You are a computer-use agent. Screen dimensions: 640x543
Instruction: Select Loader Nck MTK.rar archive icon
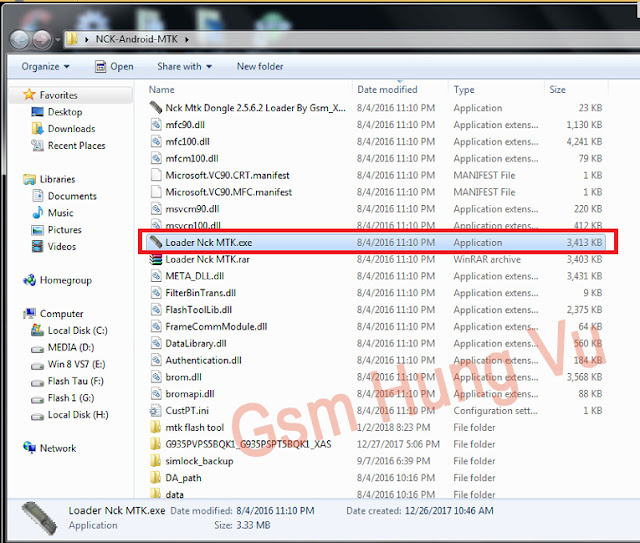[x=156, y=259]
